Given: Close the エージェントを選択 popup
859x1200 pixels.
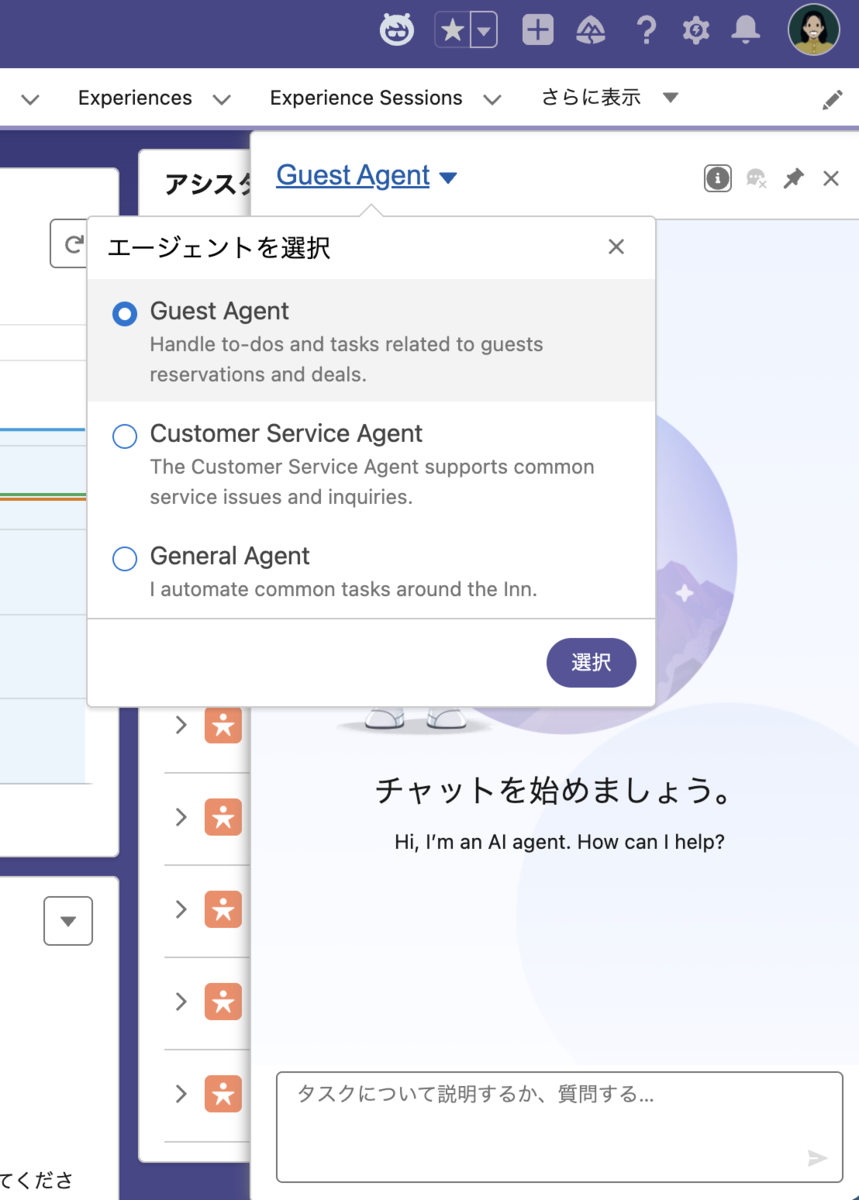Looking at the screenshot, I should (x=616, y=247).
